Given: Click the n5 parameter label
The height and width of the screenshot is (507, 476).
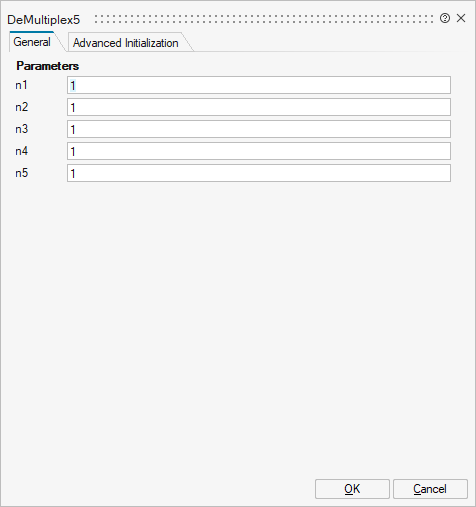Looking at the screenshot, I should [22, 173].
